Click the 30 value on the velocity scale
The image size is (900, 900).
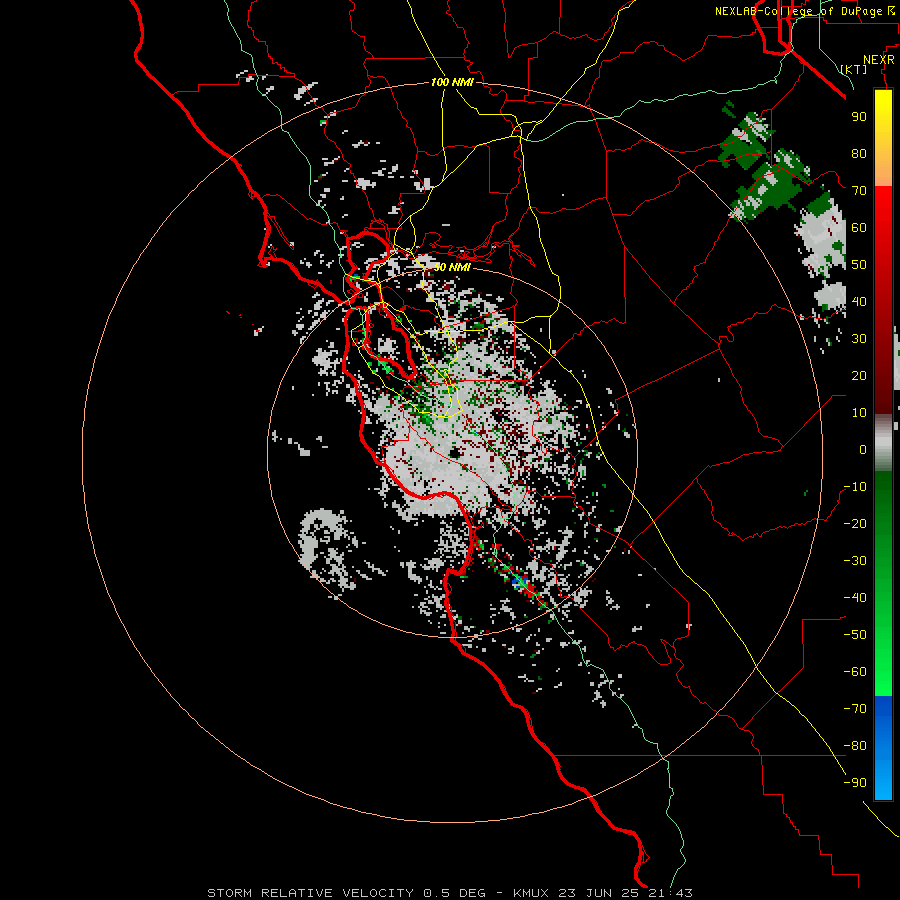tap(859, 339)
